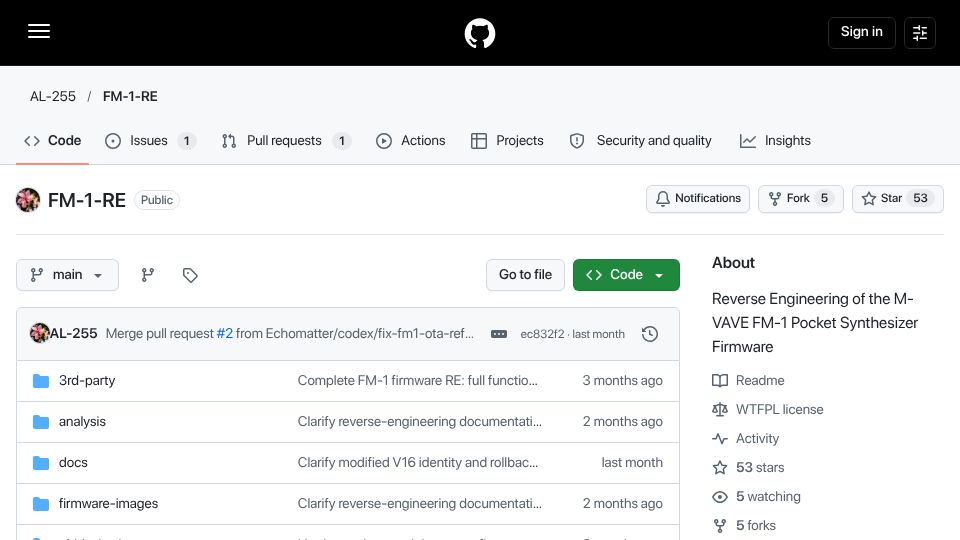The height and width of the screenshot is (540, 960).
Task: Click the Notifications bell button
Action: click(698, 199)
